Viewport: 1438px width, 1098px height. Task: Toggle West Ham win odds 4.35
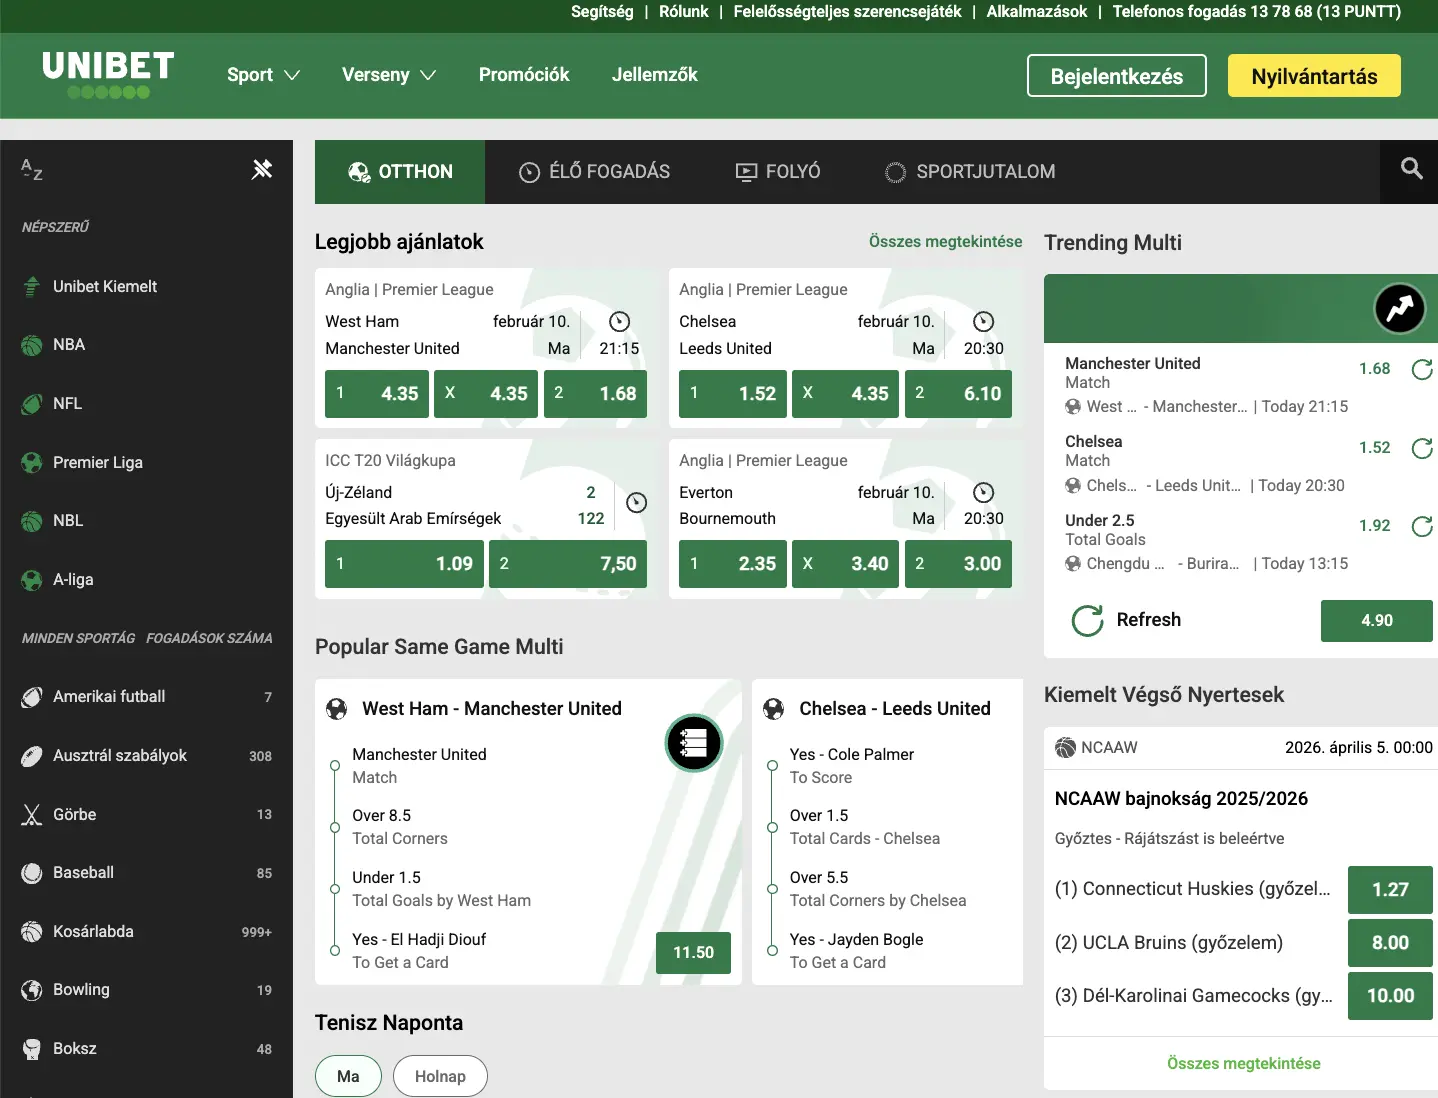(377, 394)
